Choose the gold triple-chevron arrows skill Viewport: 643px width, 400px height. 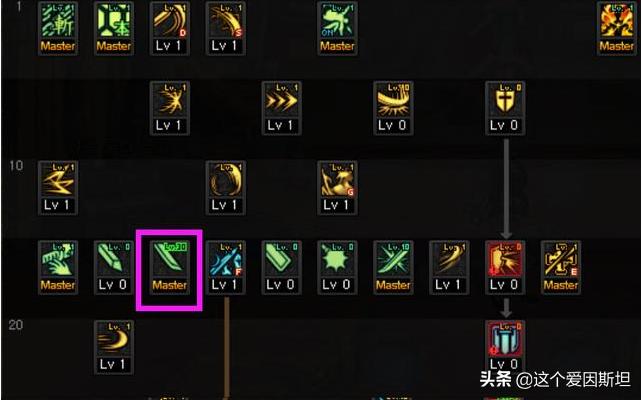[281, 108]
